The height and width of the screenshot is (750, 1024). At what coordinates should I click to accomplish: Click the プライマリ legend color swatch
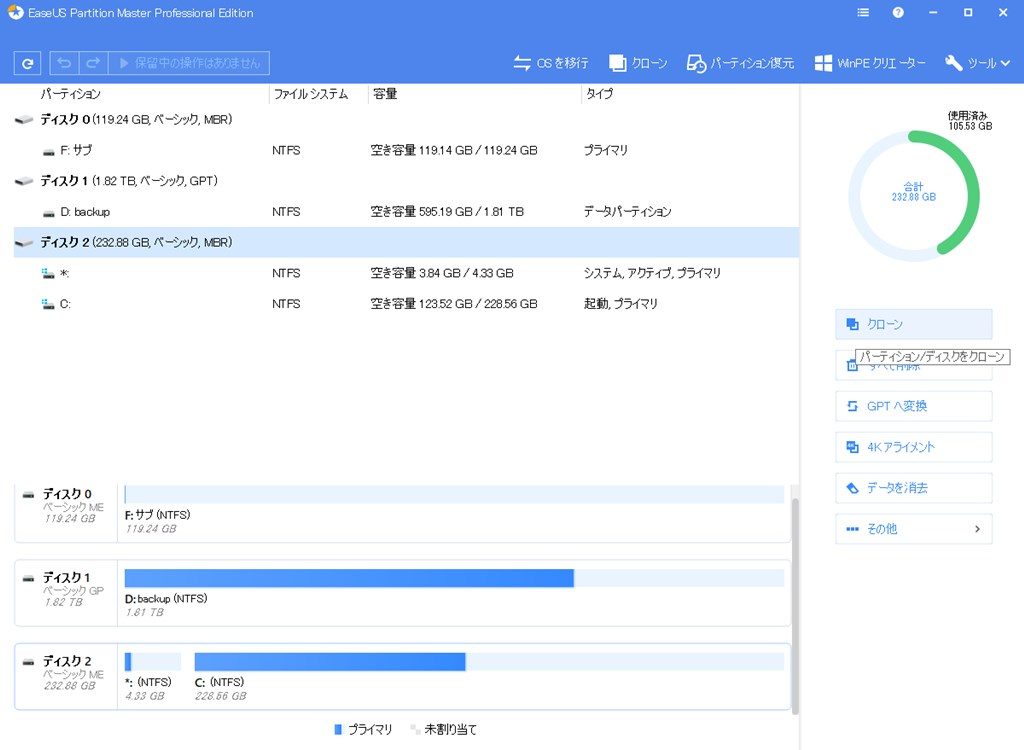[338, 729]
